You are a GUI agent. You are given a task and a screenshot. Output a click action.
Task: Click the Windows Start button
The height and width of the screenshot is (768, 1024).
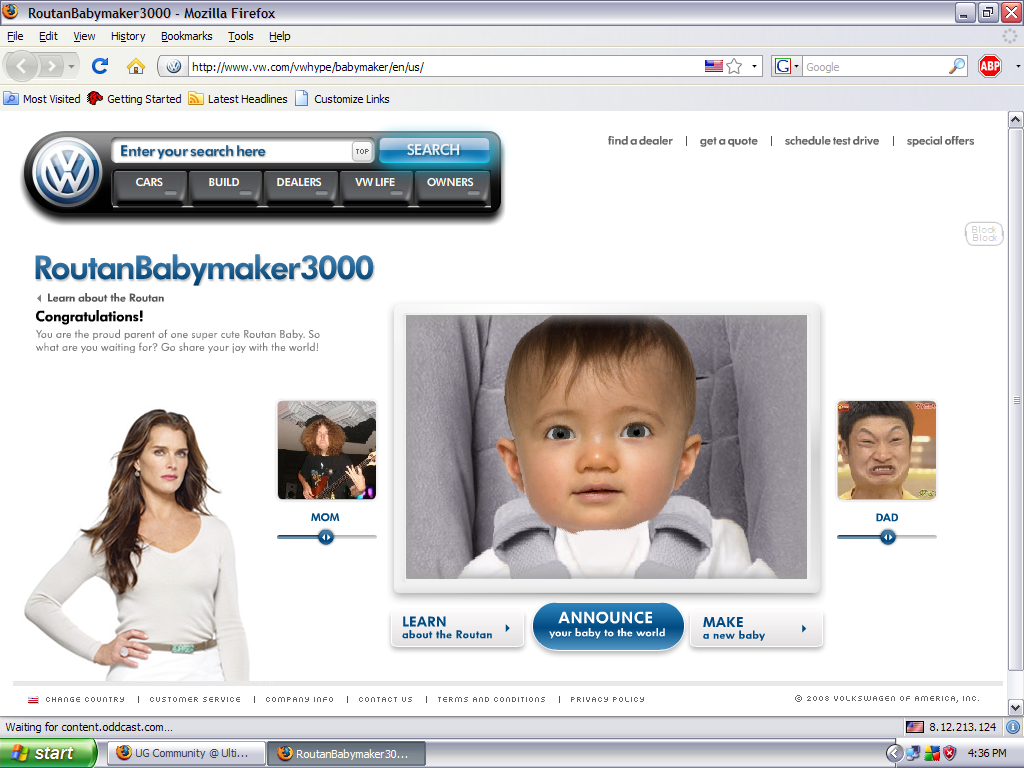point(47,753)
